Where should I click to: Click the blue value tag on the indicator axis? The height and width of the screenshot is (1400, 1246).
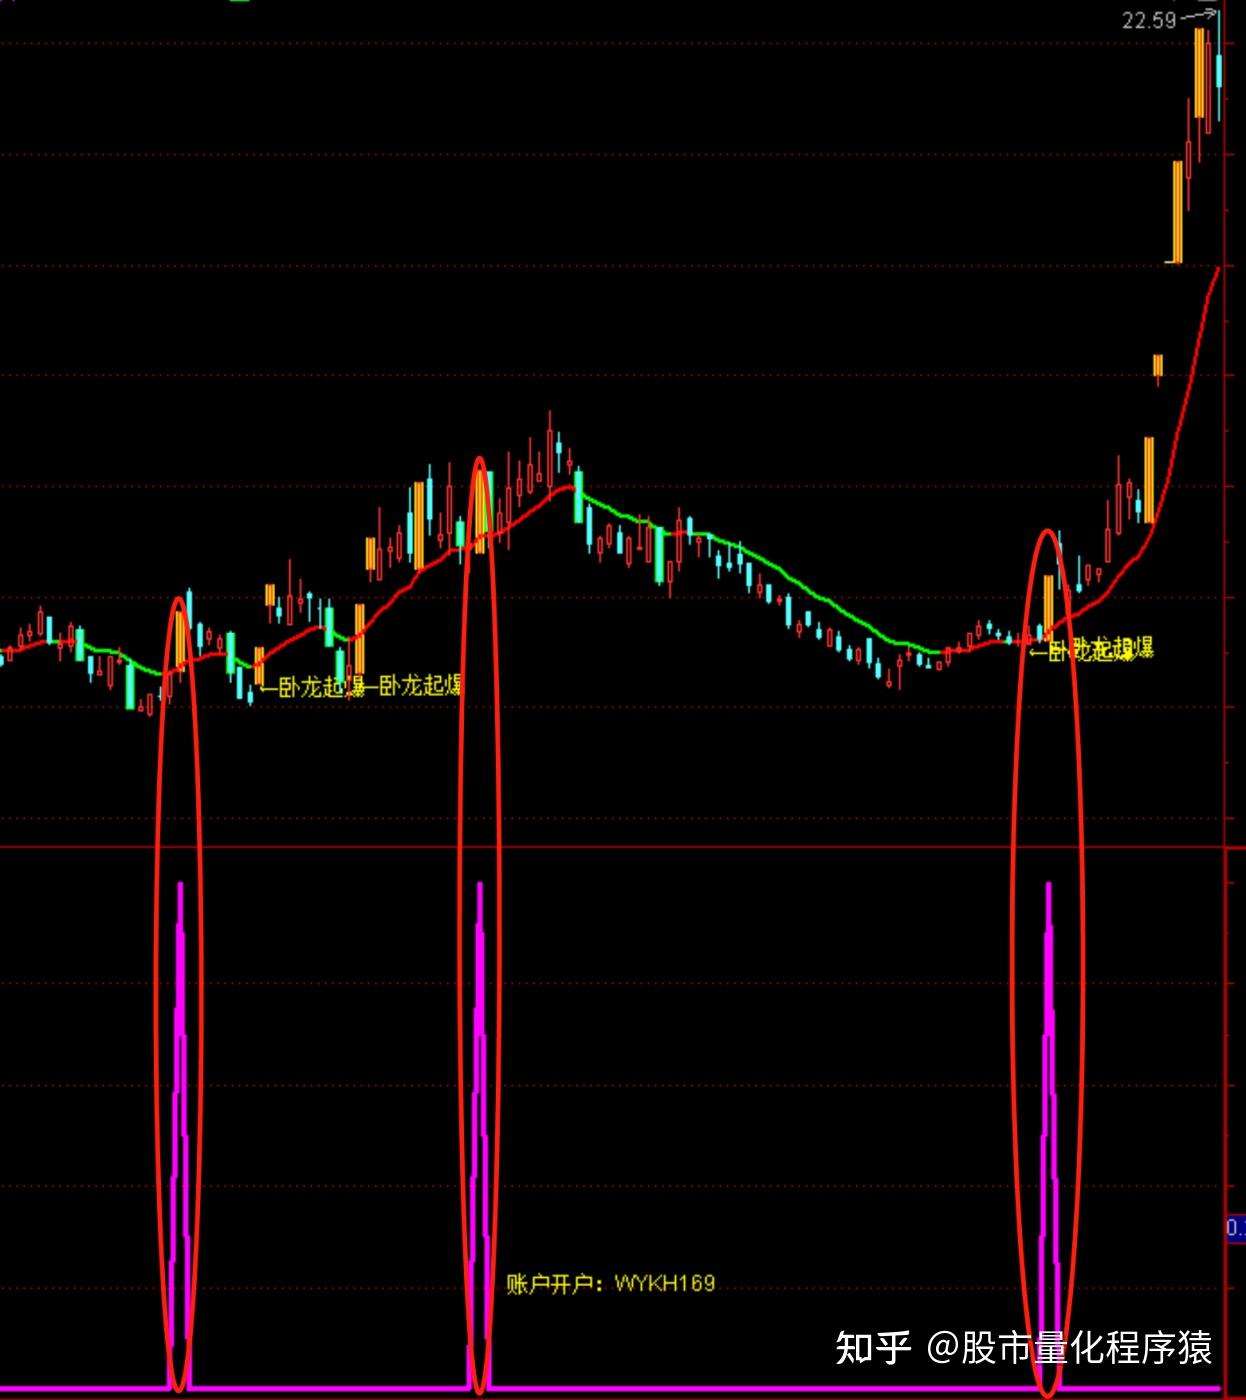[1236, 1228]
